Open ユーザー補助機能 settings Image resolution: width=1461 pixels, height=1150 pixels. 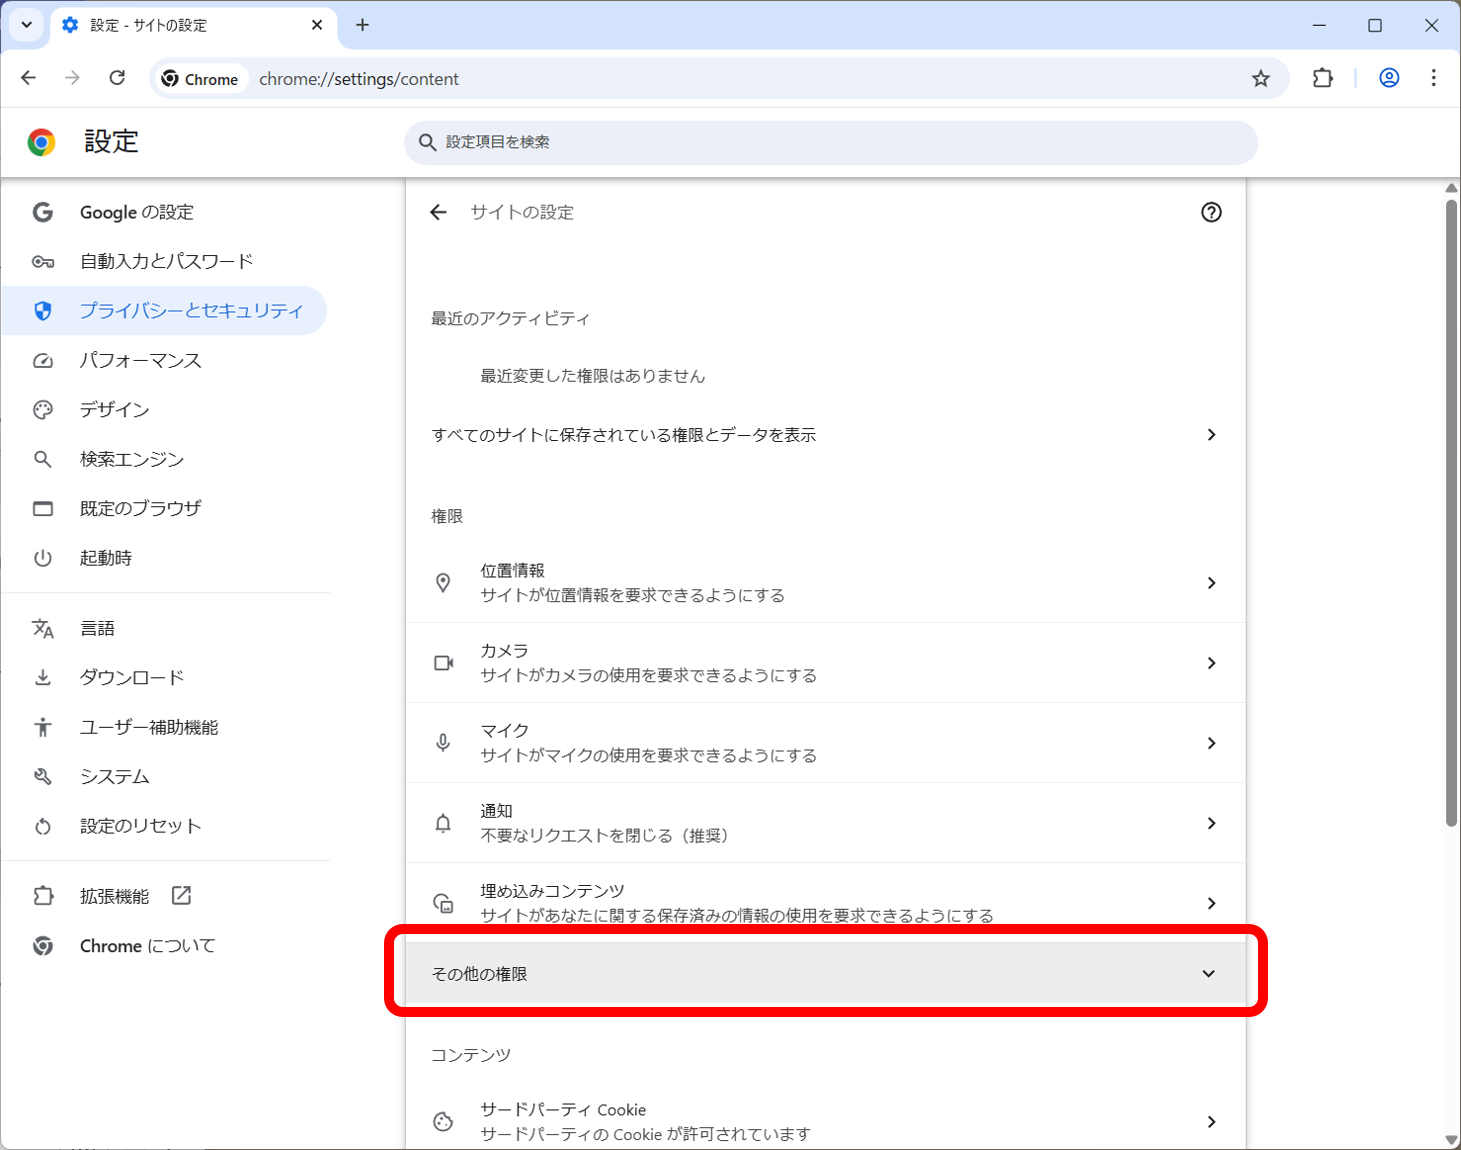click(165, 727)
